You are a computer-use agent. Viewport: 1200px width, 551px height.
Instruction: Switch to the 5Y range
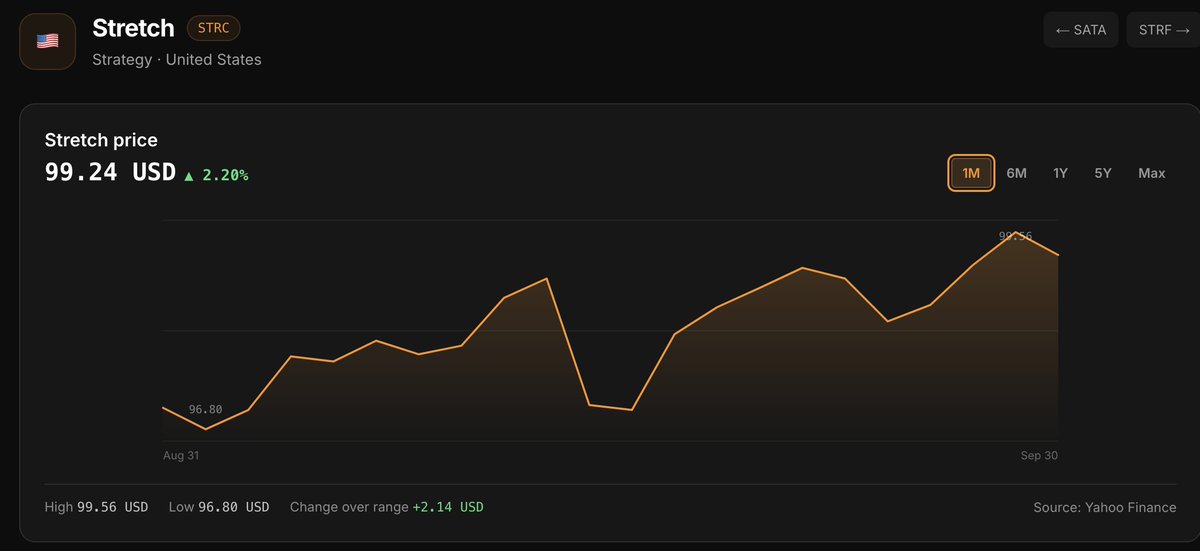[1103, 173]
